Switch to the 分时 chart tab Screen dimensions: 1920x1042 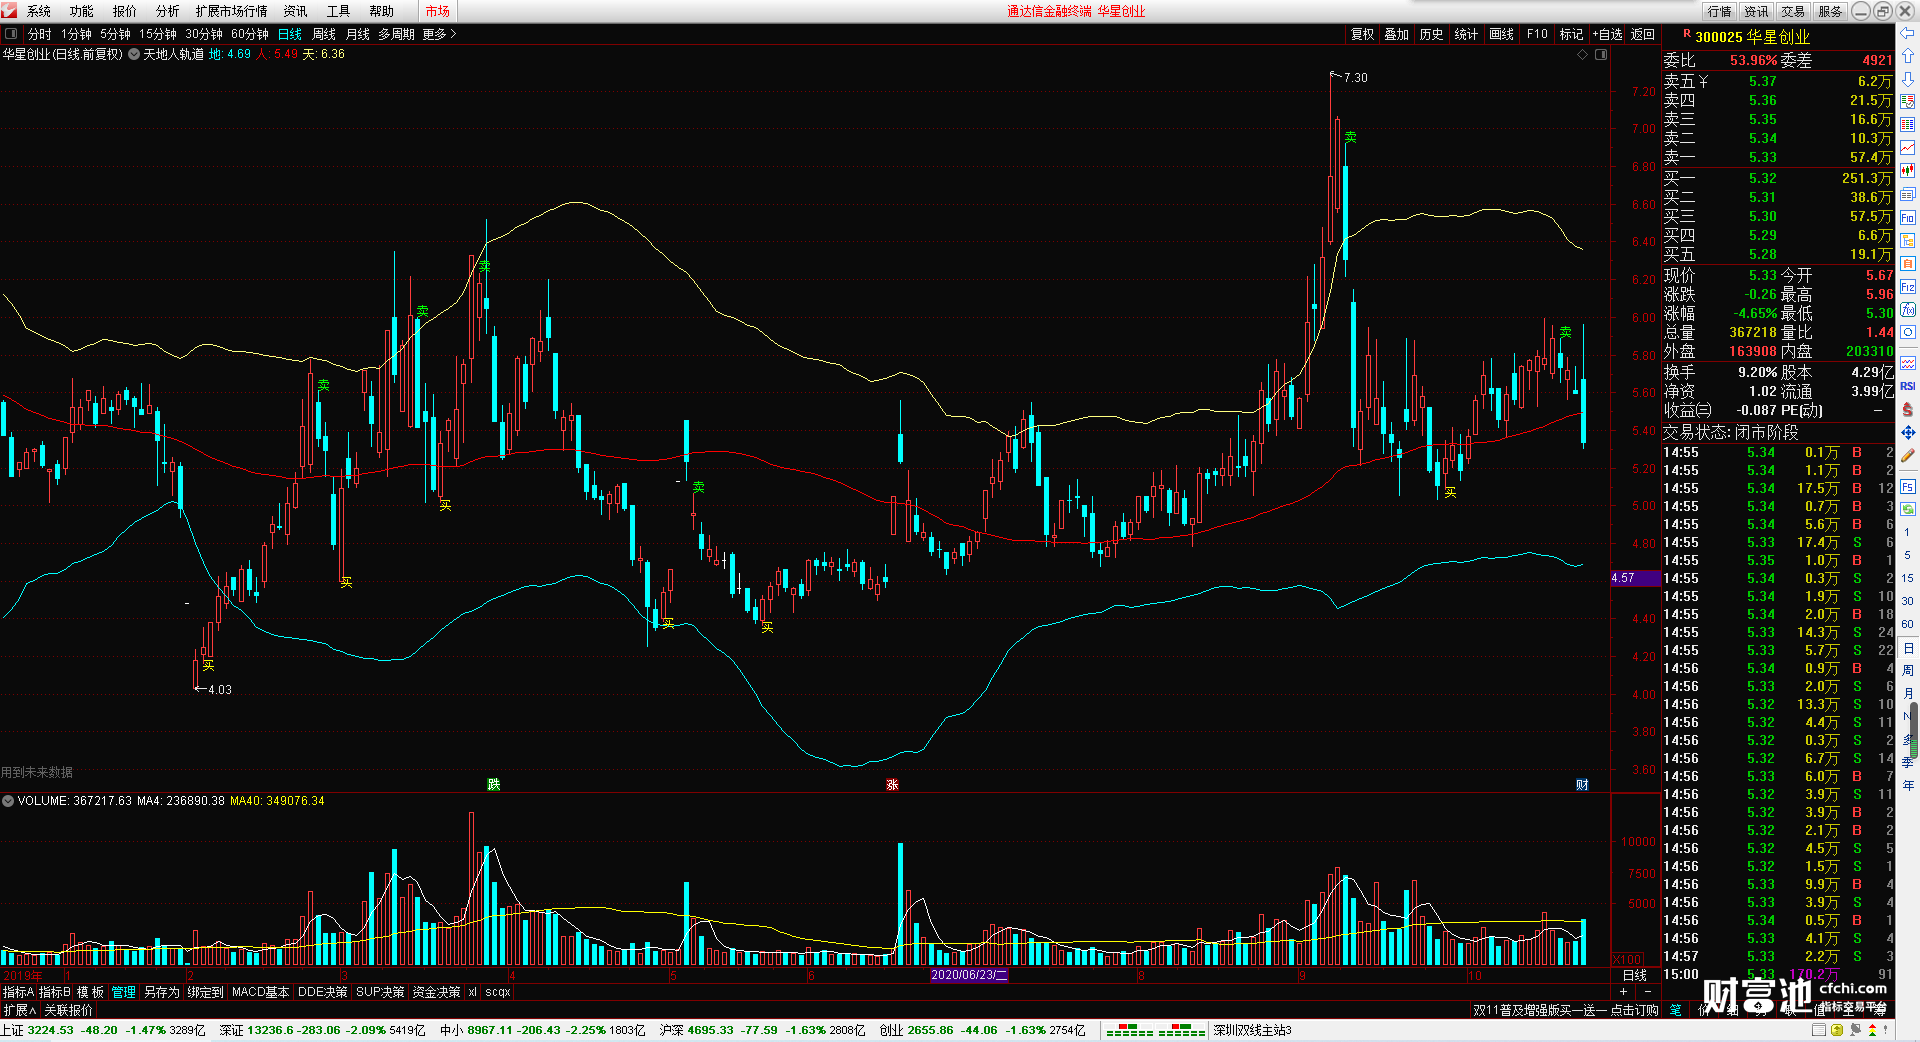pyautogui.click(x=39, y=34)
